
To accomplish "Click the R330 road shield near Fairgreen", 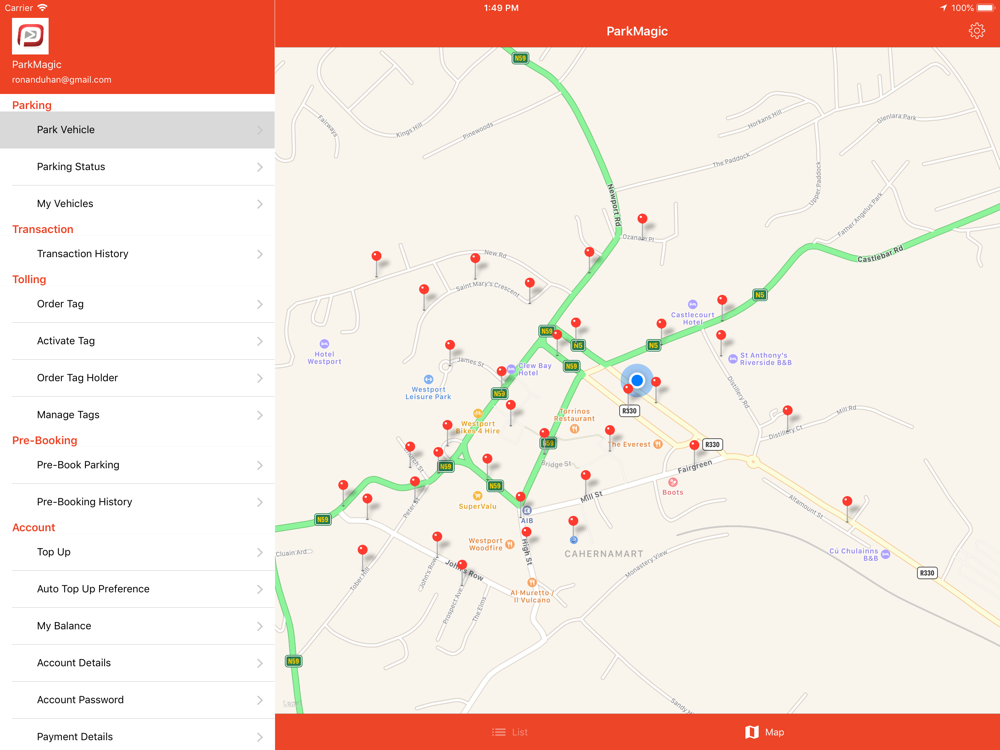I will coord(712,445).
